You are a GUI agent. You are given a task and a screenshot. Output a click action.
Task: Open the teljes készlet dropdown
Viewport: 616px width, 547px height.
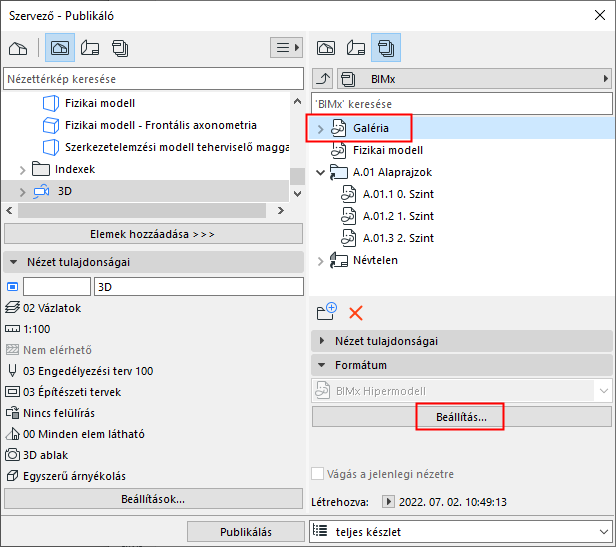461,532
